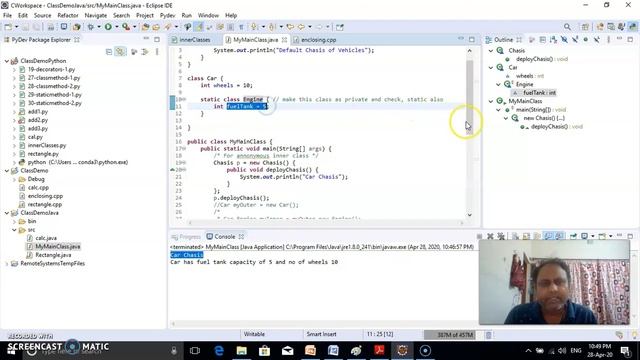Viewport: 640px width, 360px height.
Task: Click the Run Last external tool icon
Action: pyautogui.click(x=126, y=27)
